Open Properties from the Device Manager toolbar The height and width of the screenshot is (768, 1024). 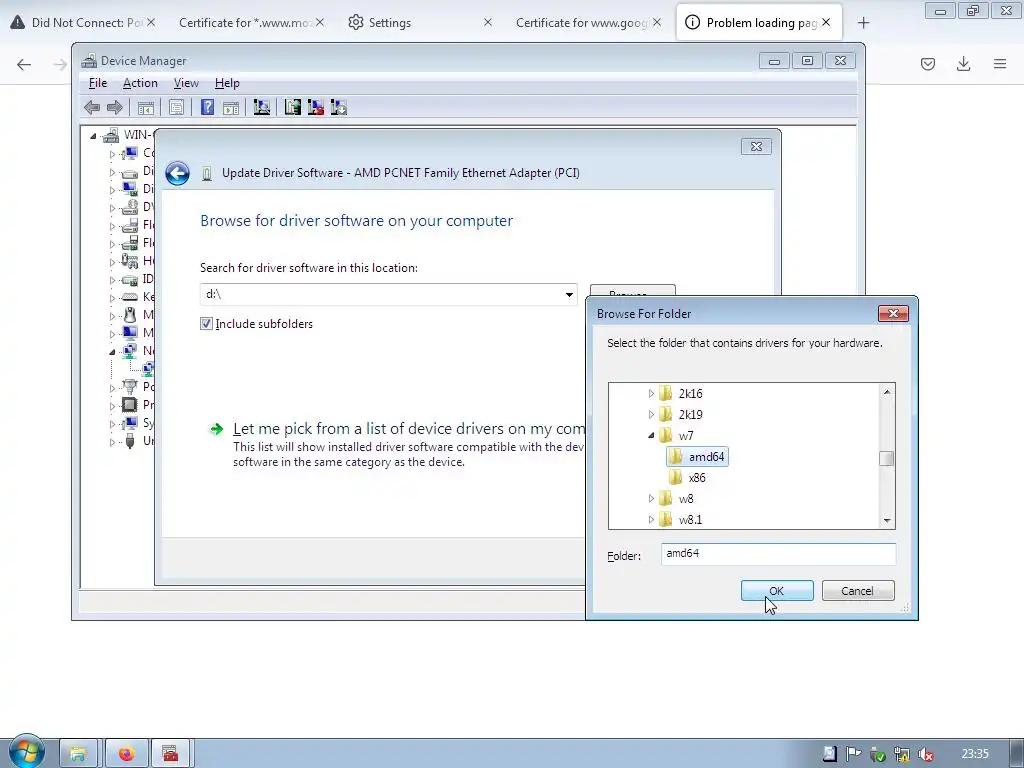pyautogui.click(x=176, y=108)
